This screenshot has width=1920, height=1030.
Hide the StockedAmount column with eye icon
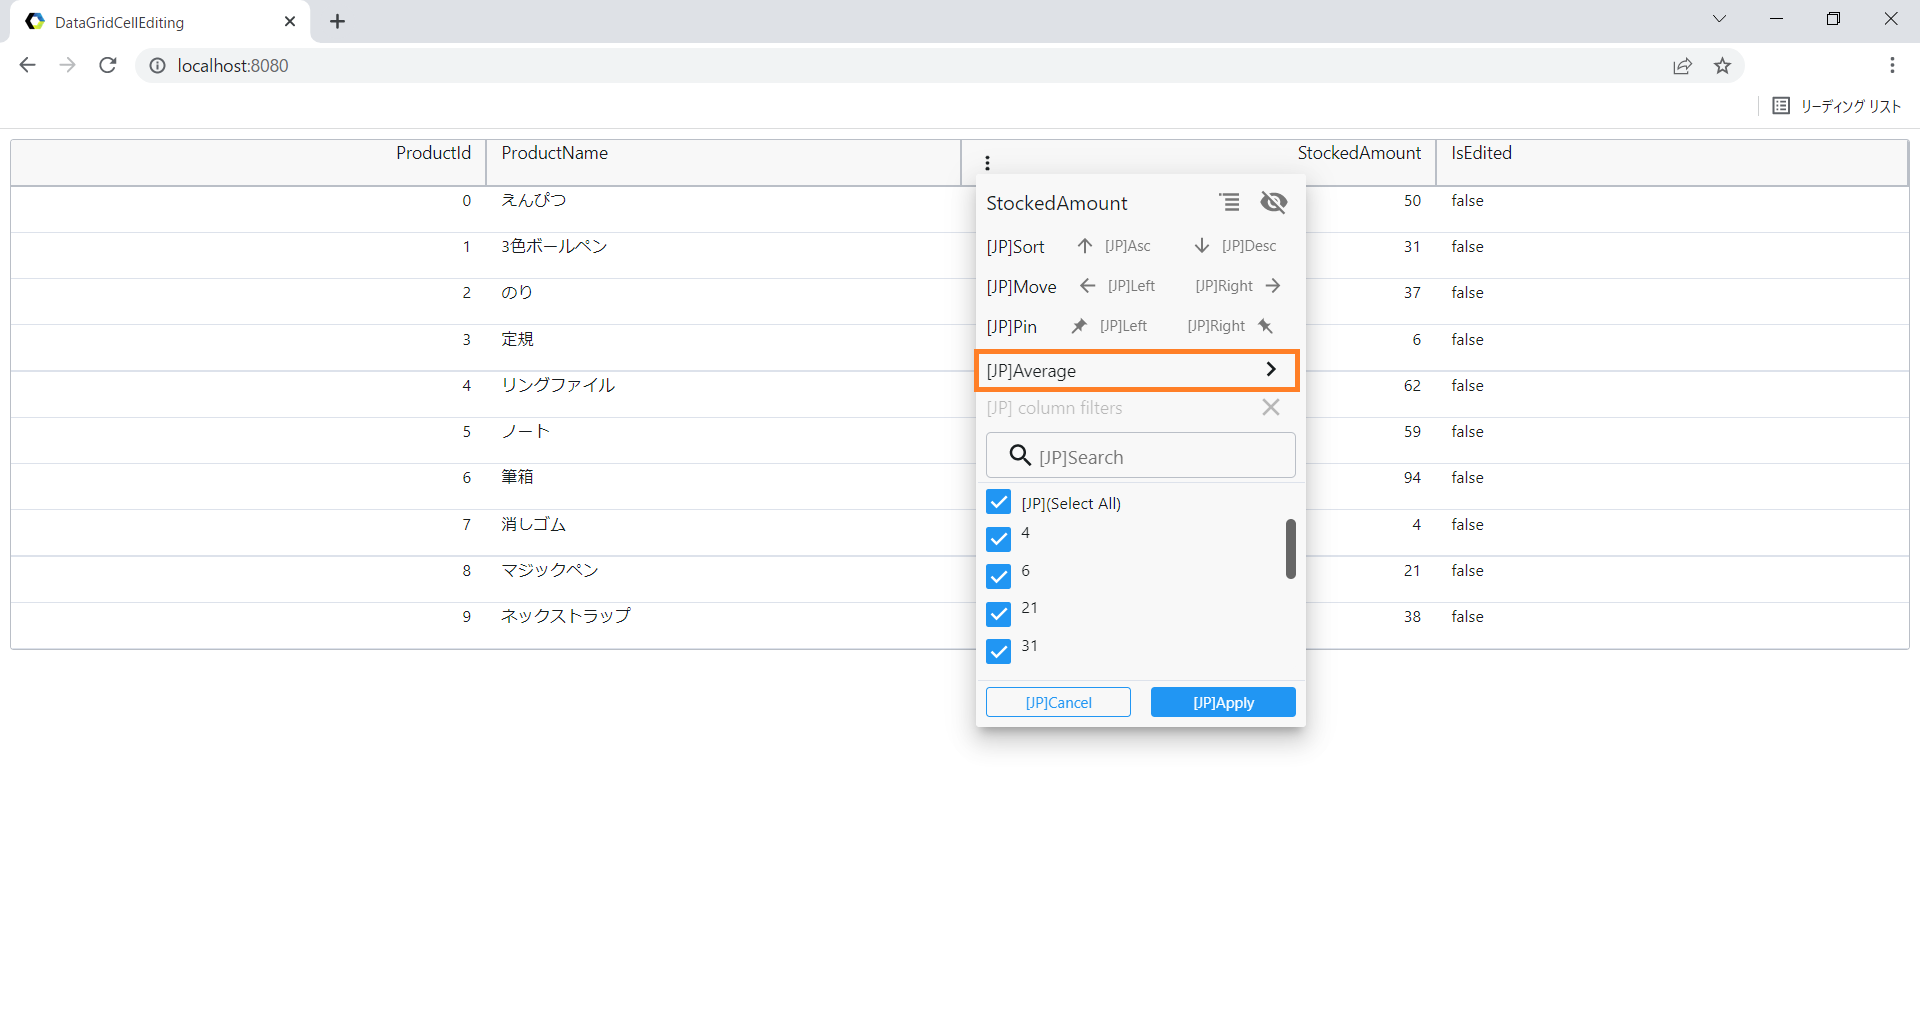pyautogui.click(x=1274, y=202)
